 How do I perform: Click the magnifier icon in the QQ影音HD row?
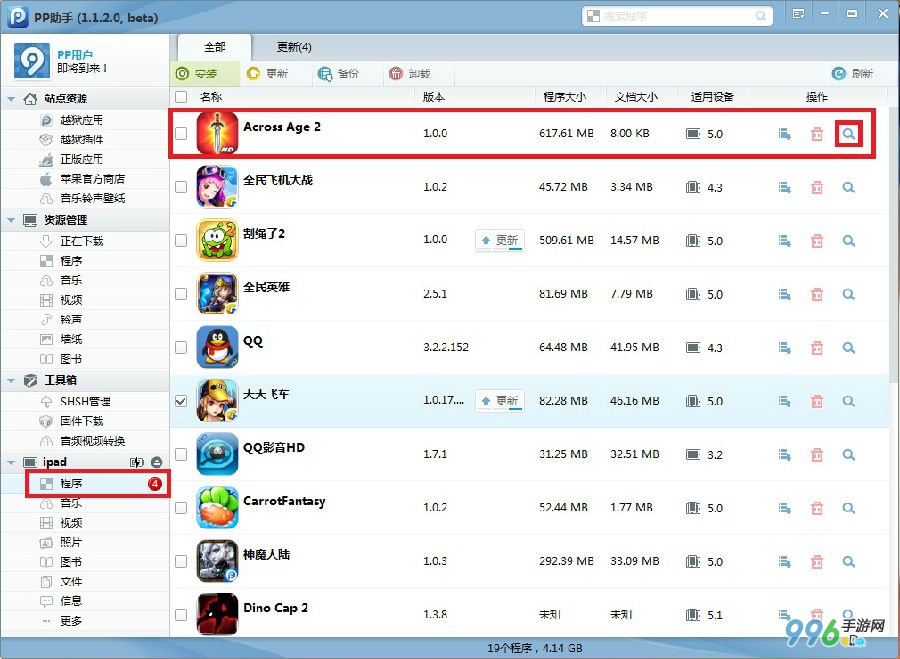click(848, 455)
